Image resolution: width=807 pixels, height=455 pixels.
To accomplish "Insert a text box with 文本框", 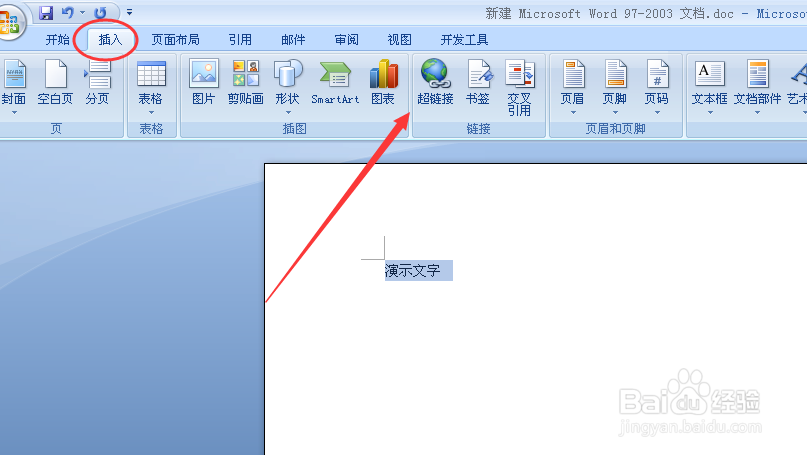I will pos(709,81).
